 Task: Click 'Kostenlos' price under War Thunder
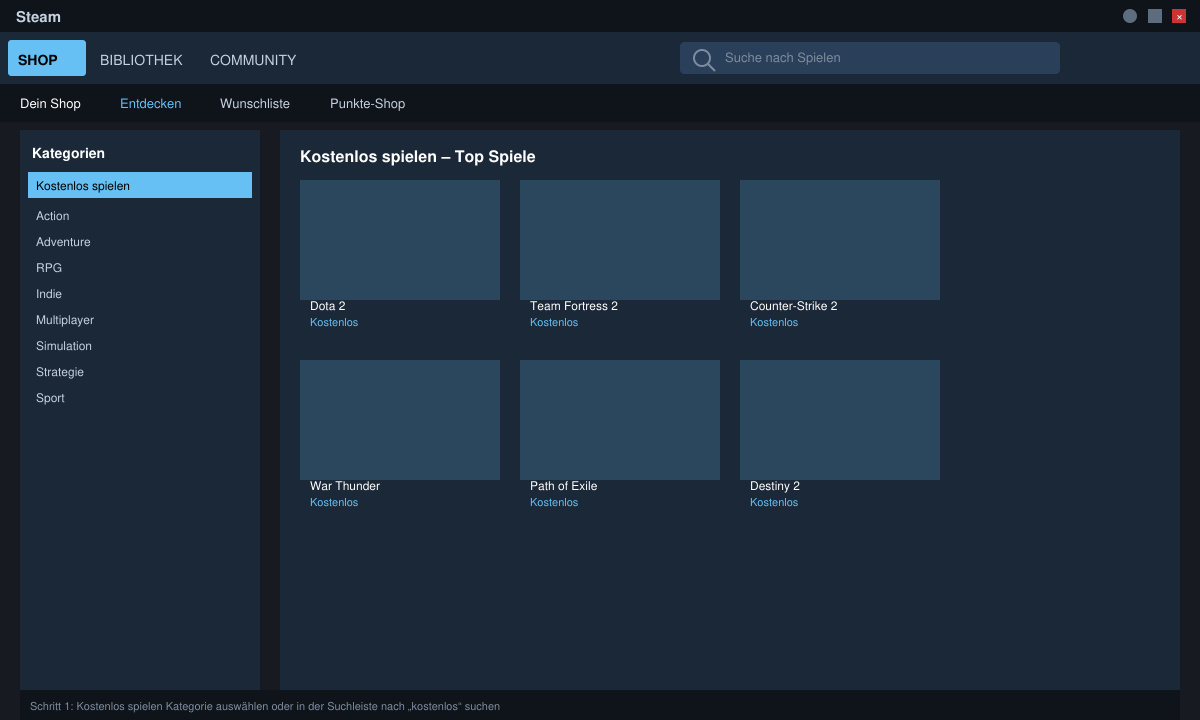[334, 502]
